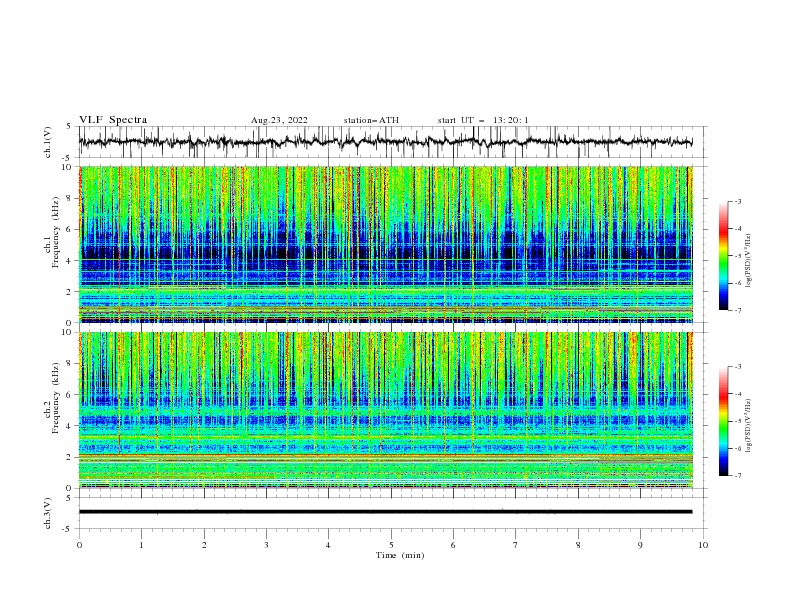
Task: Click the time axis tick label "9"
Action: coord(640,545)
